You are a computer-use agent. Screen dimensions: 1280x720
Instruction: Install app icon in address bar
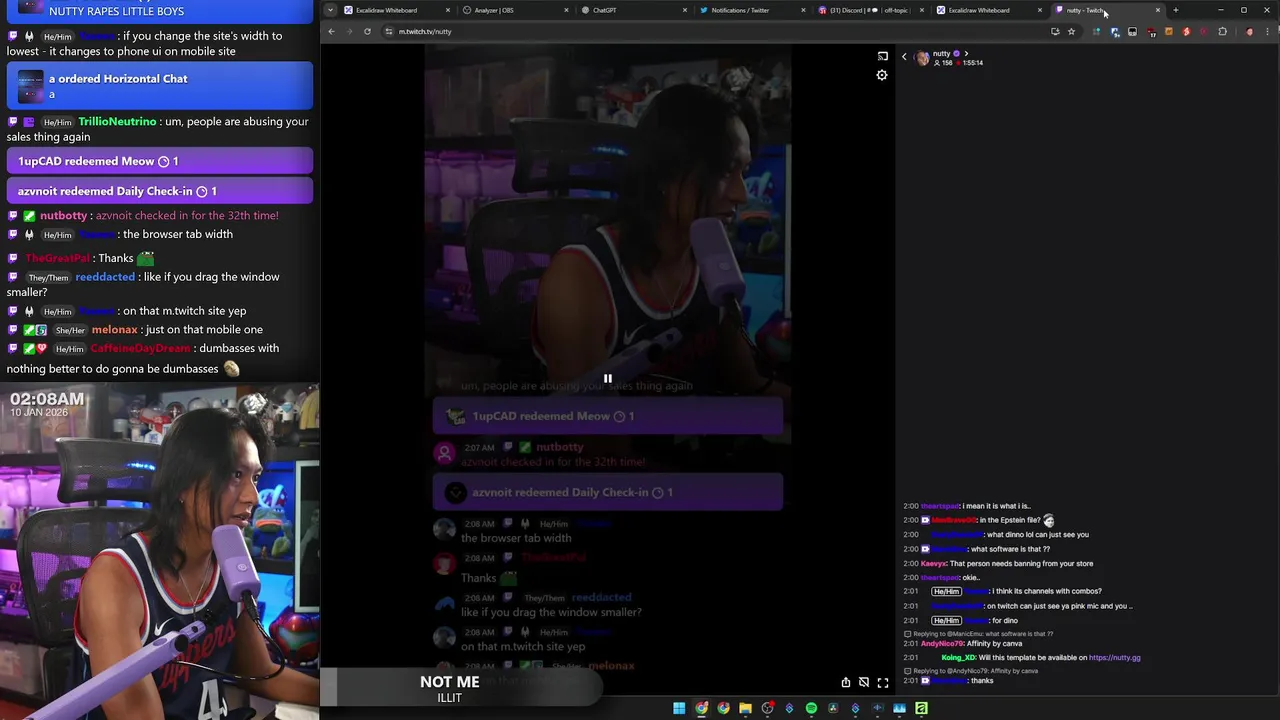(x=1055, y=31)
